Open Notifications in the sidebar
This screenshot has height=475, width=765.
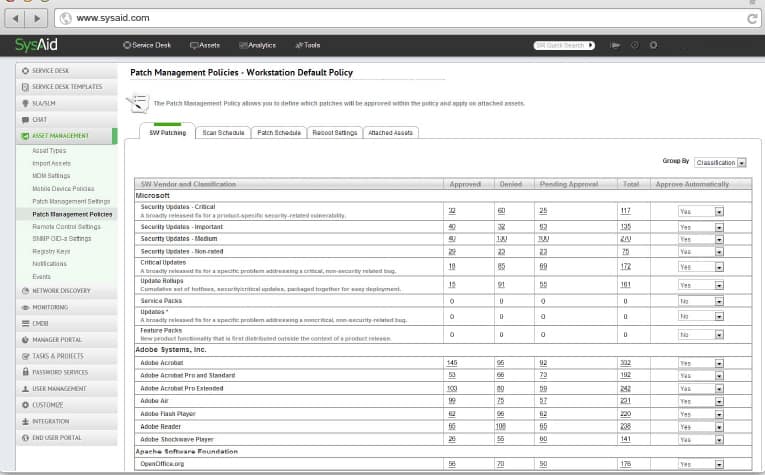tap(49, 264)
